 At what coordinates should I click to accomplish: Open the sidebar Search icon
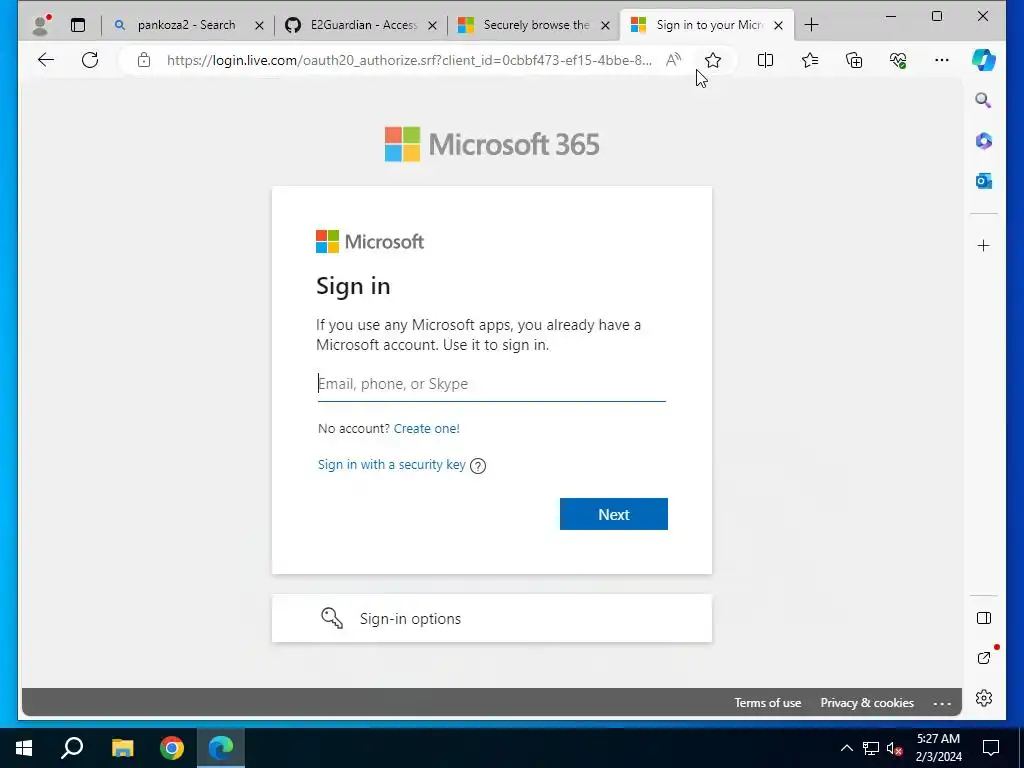[x=984, y=100]
